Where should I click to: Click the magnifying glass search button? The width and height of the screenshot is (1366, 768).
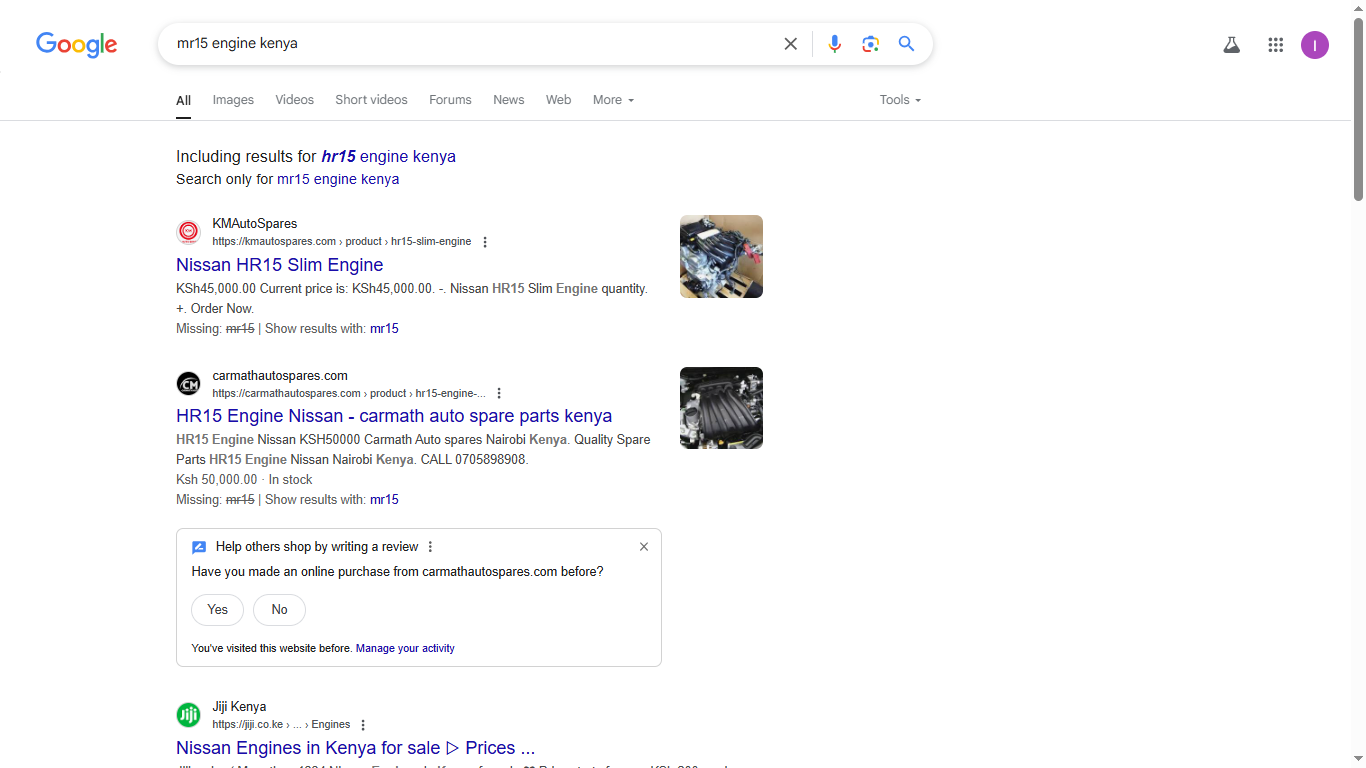pyautogui.click(x=906, y=44)
